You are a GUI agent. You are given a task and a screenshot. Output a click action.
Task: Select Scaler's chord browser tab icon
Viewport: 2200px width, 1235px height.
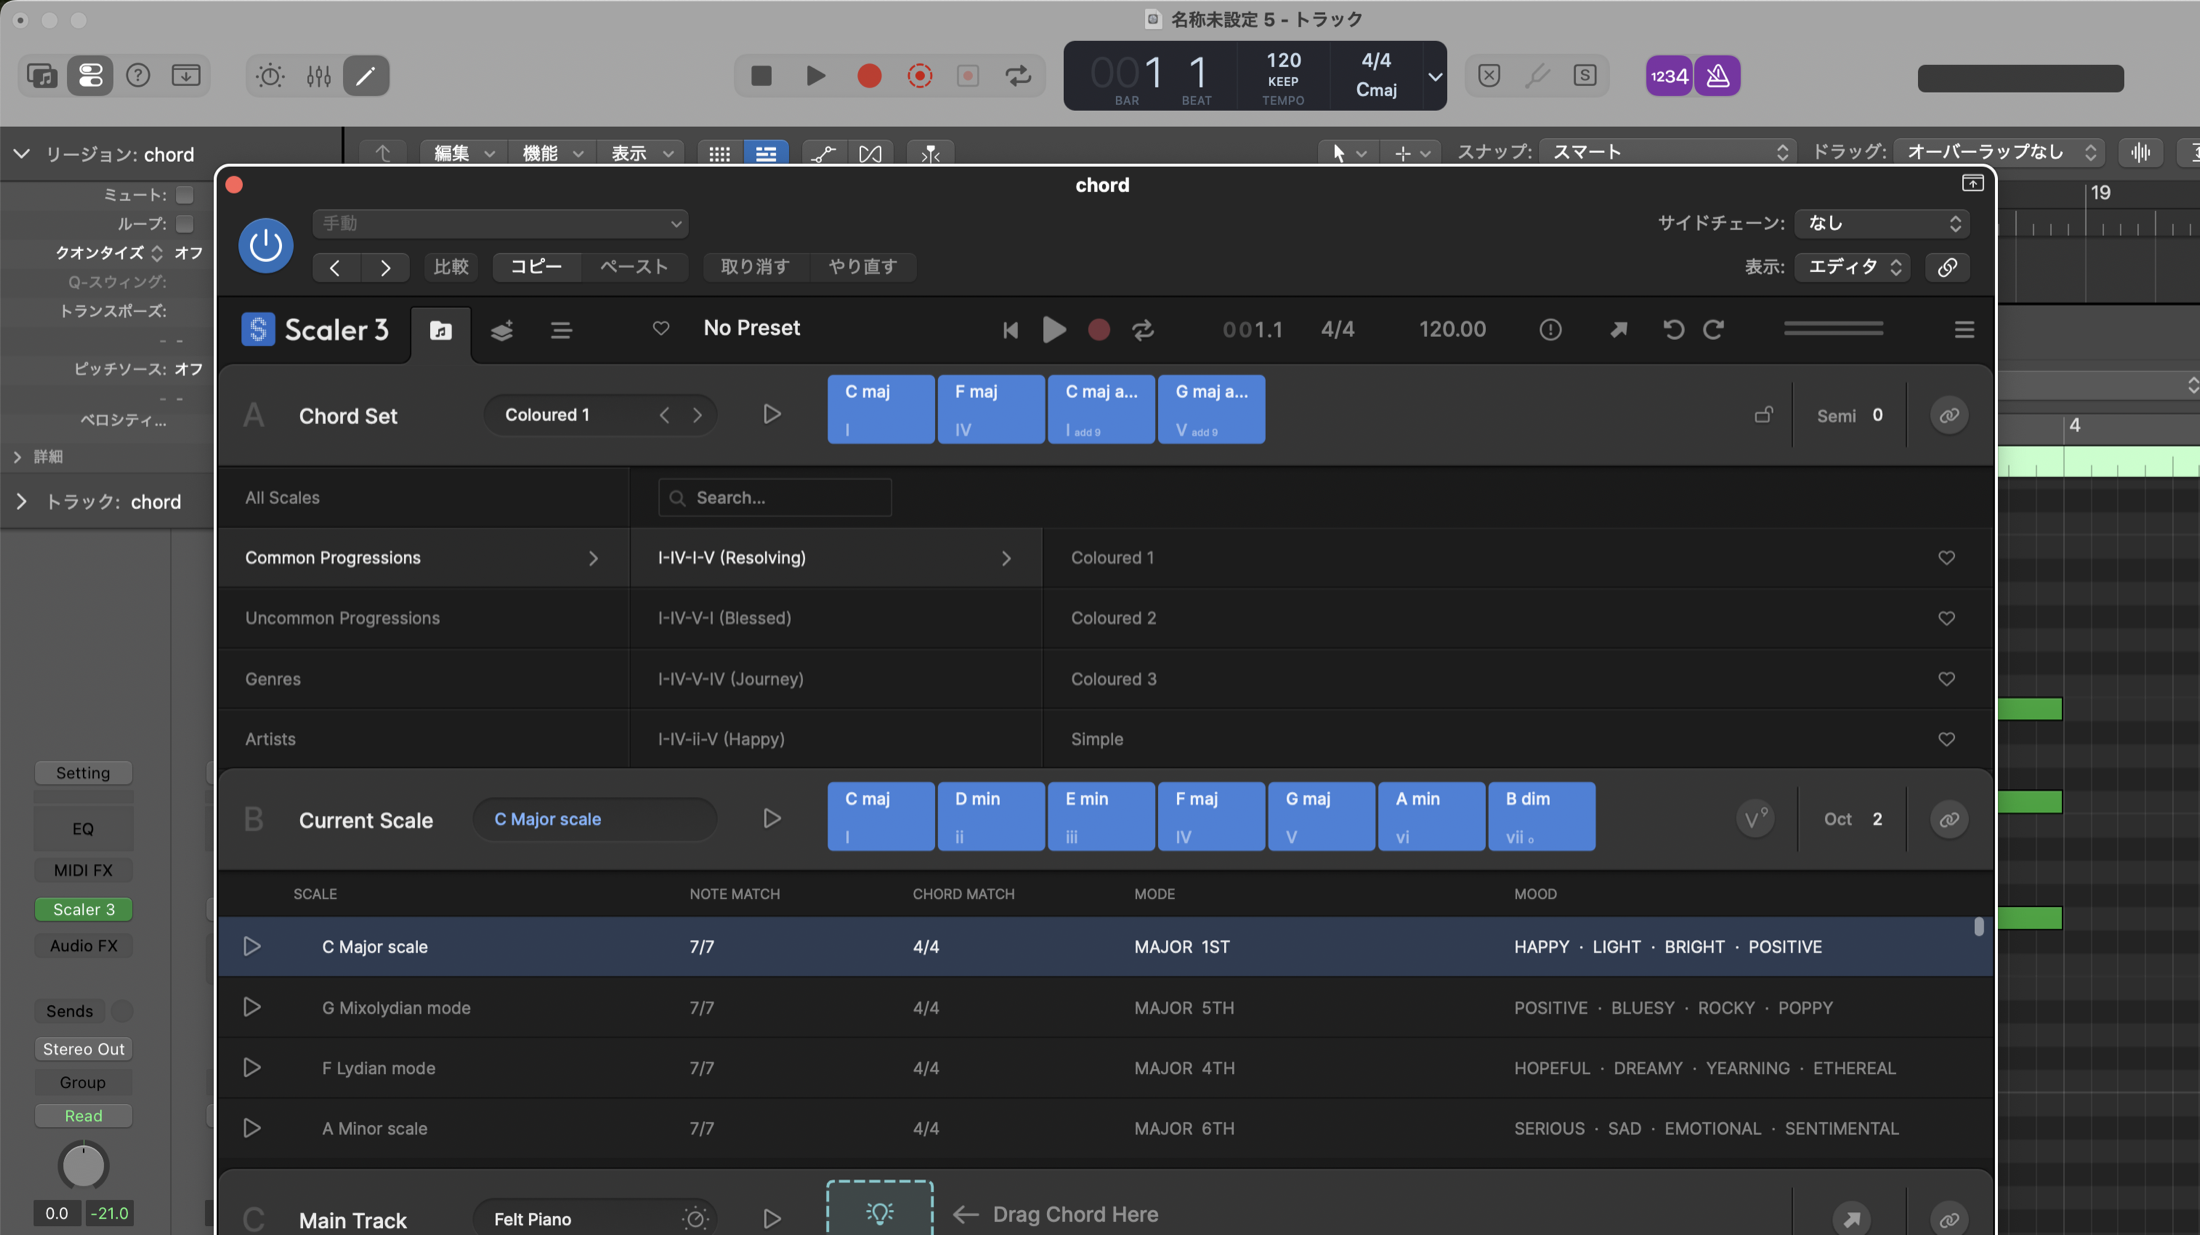coord(441,331)
